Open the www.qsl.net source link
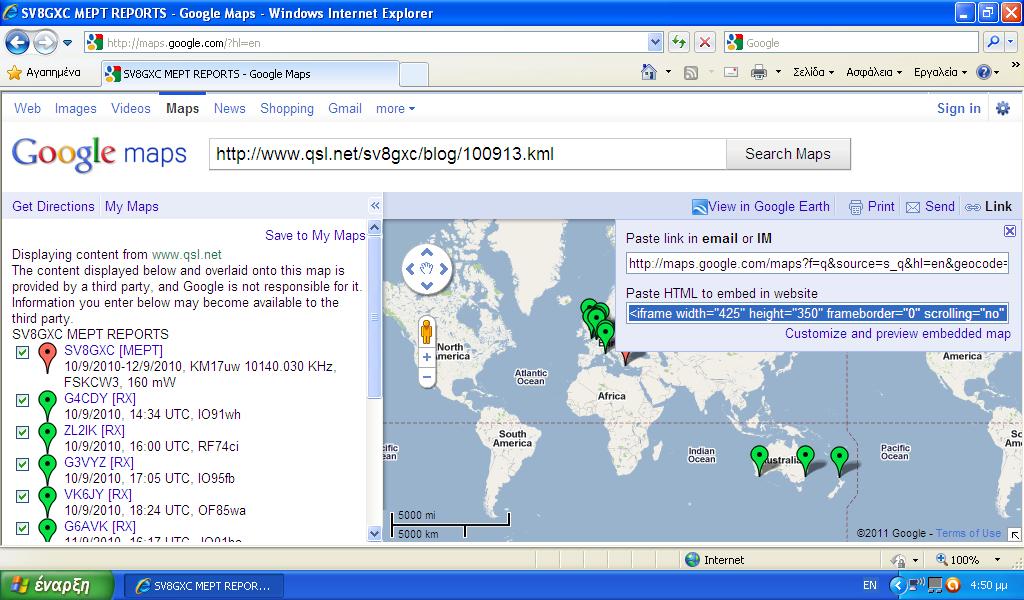1024x600 pixels. coord(187,255)
